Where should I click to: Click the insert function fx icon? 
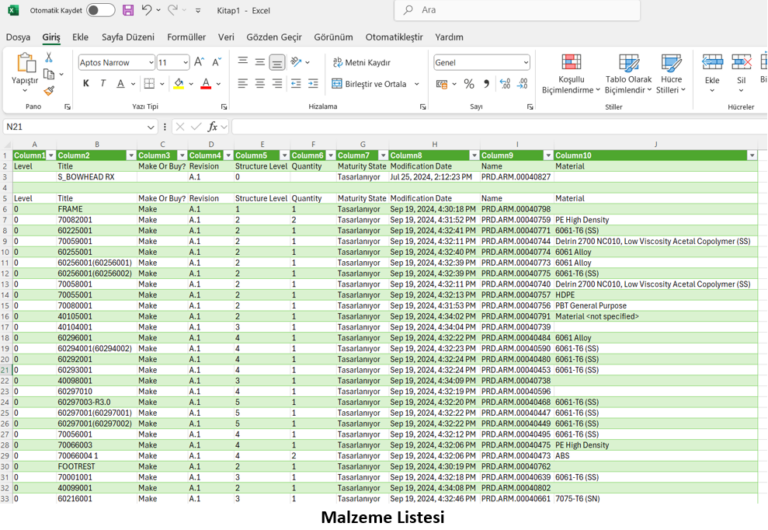[213, 127]
